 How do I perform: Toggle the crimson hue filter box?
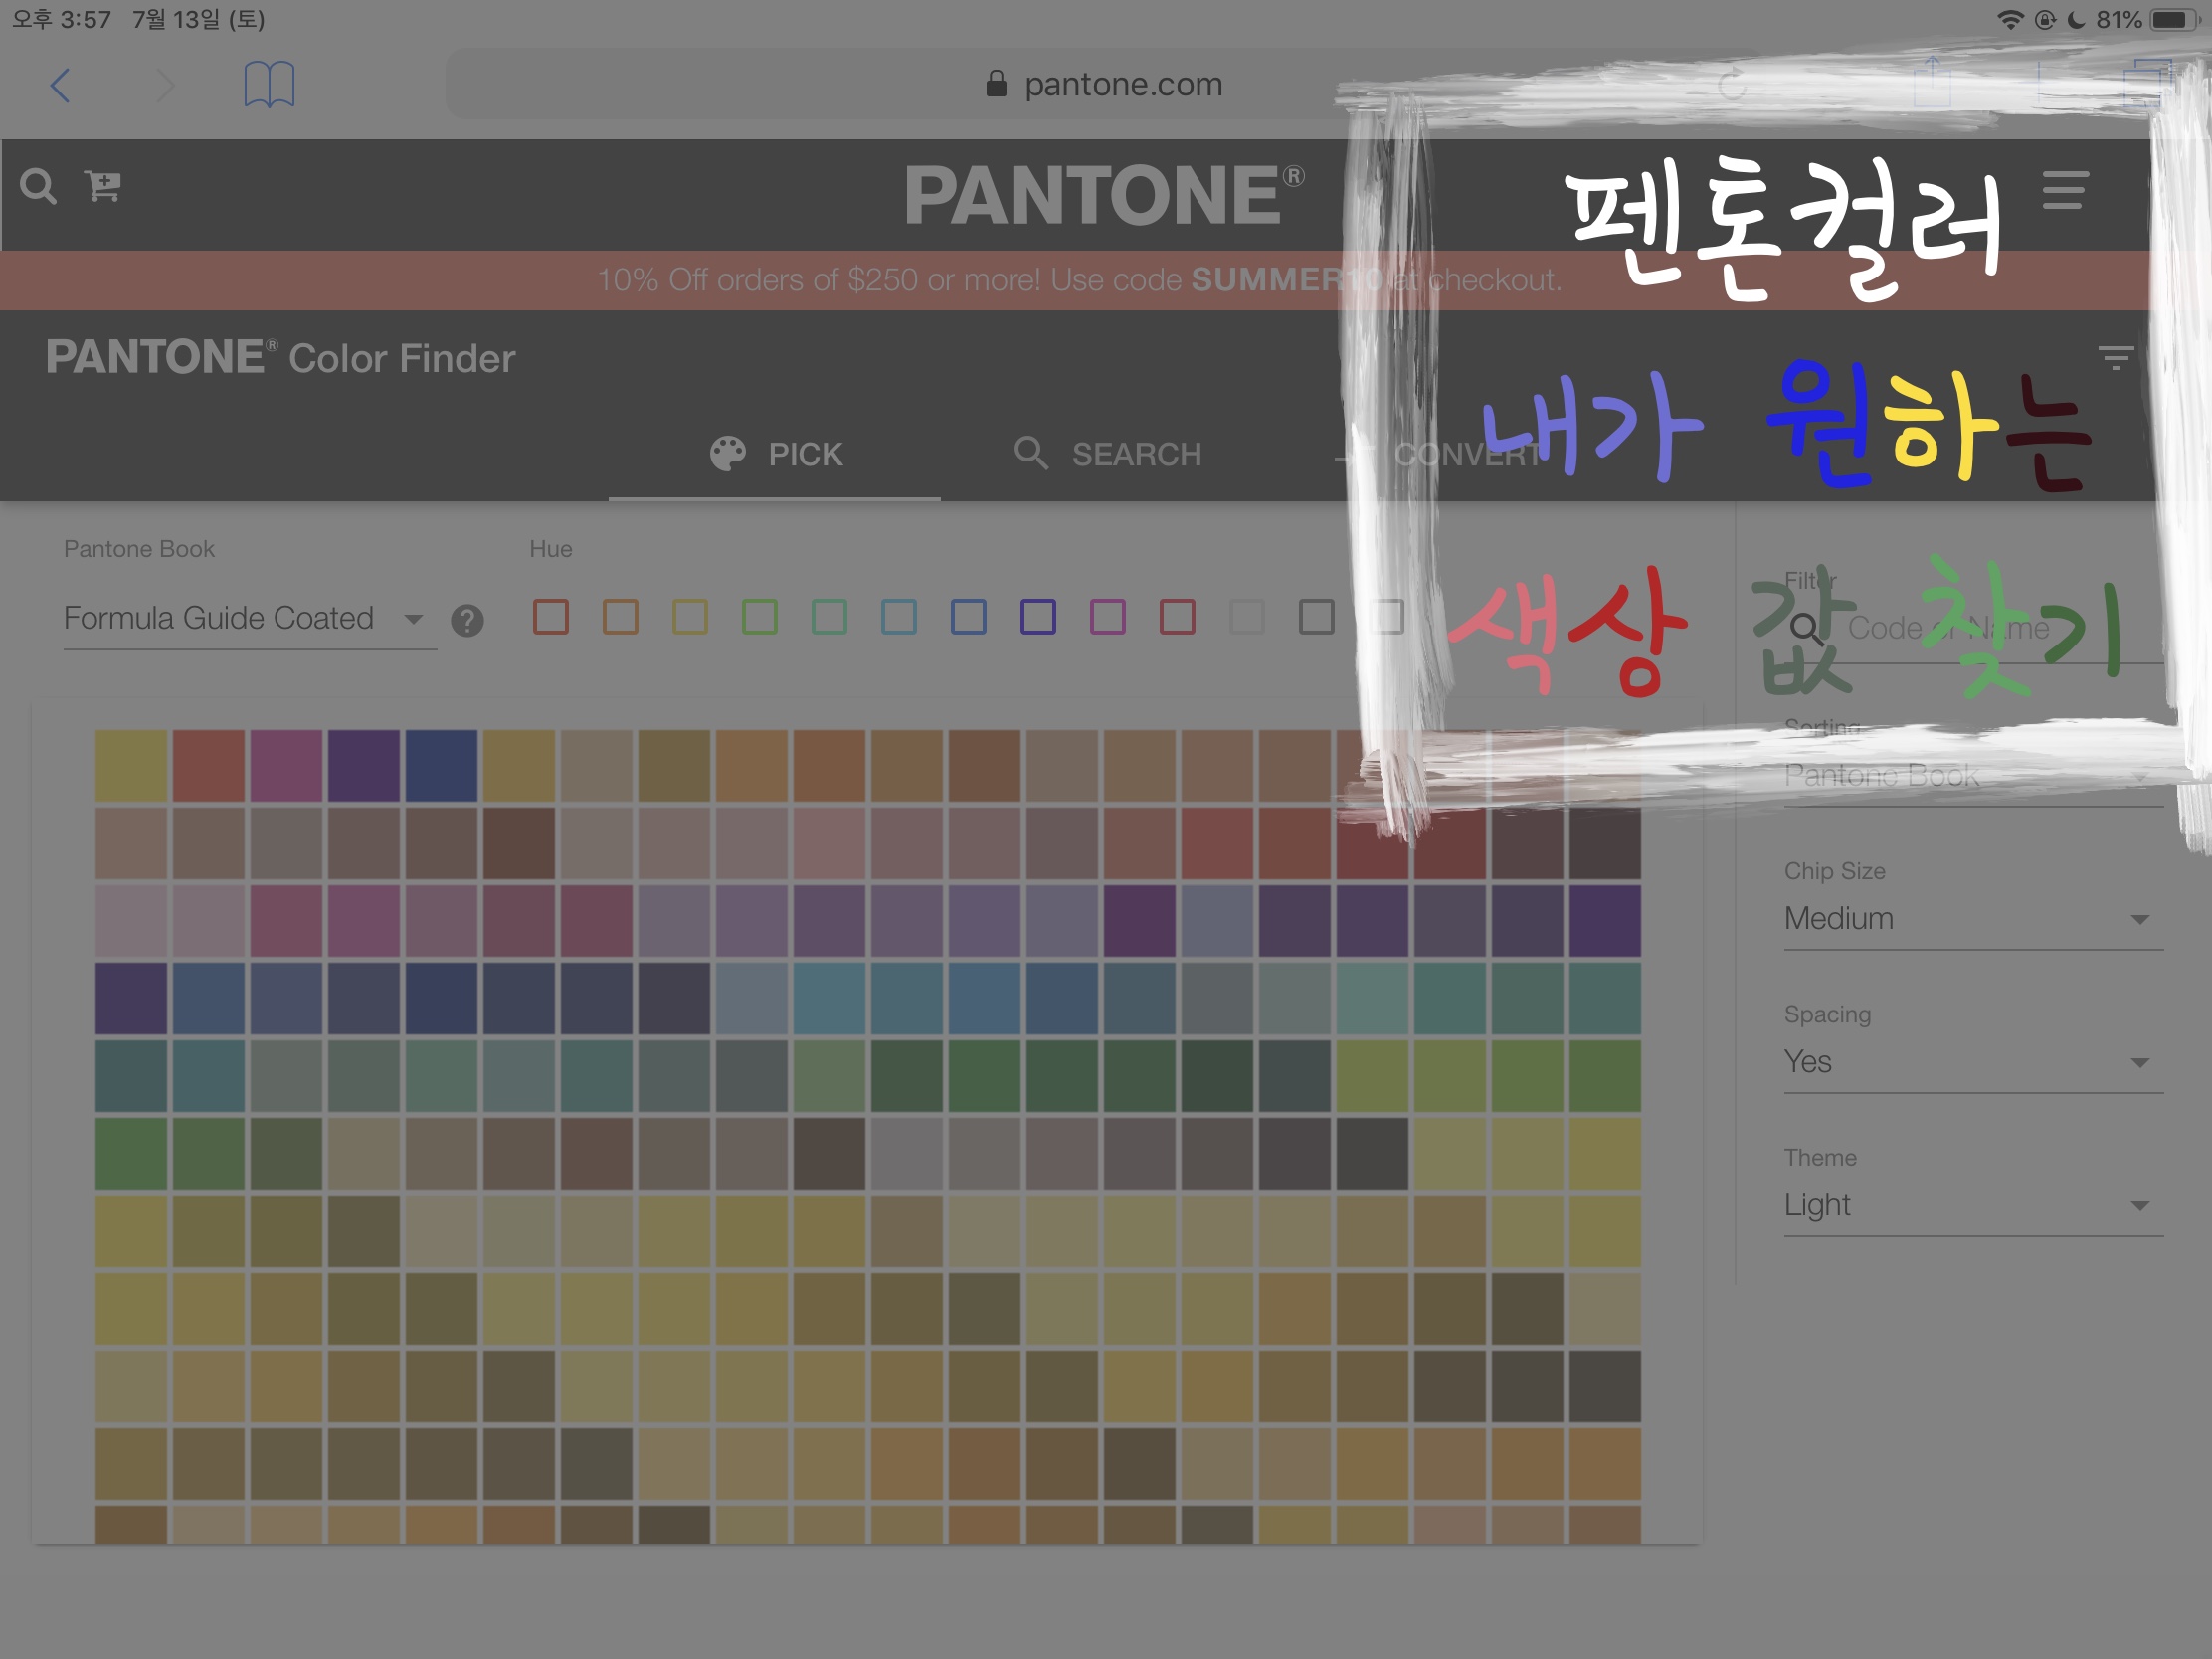[1177, 617]
